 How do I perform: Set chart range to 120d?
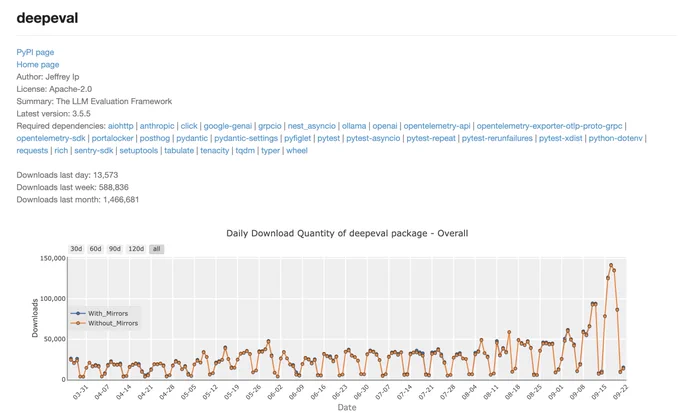point(136,249)
